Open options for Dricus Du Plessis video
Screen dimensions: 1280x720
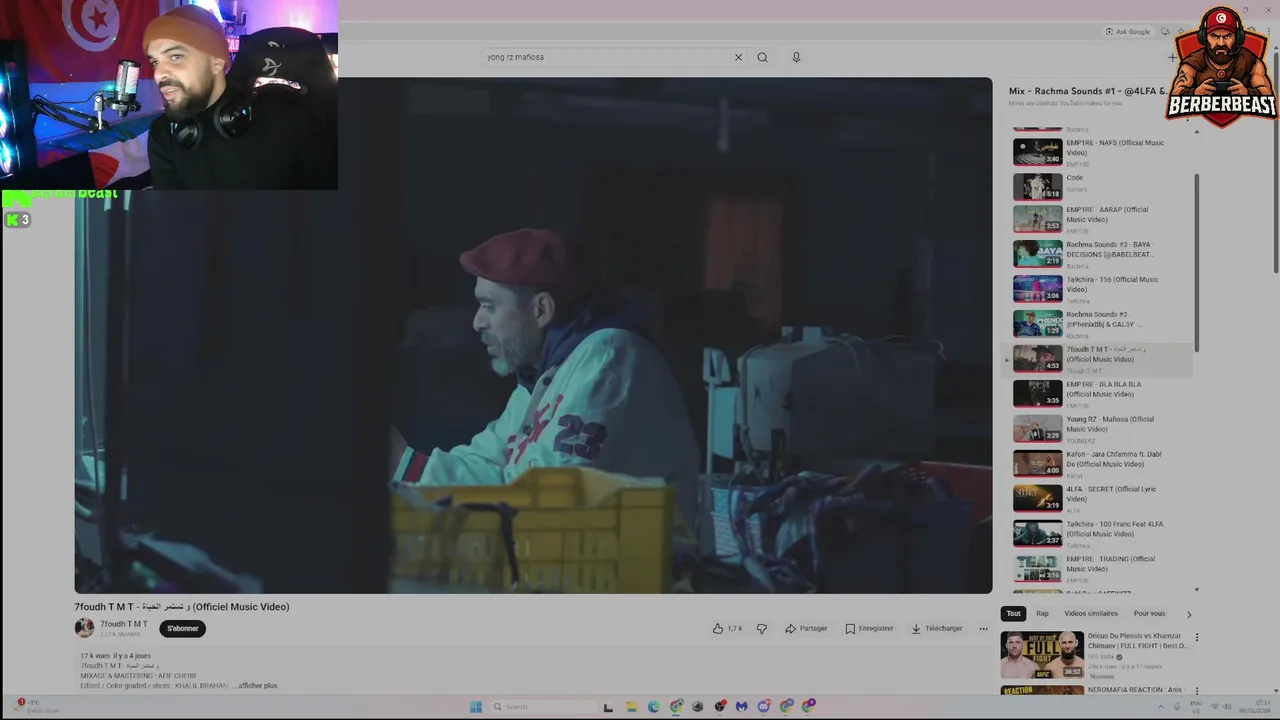1196,637
